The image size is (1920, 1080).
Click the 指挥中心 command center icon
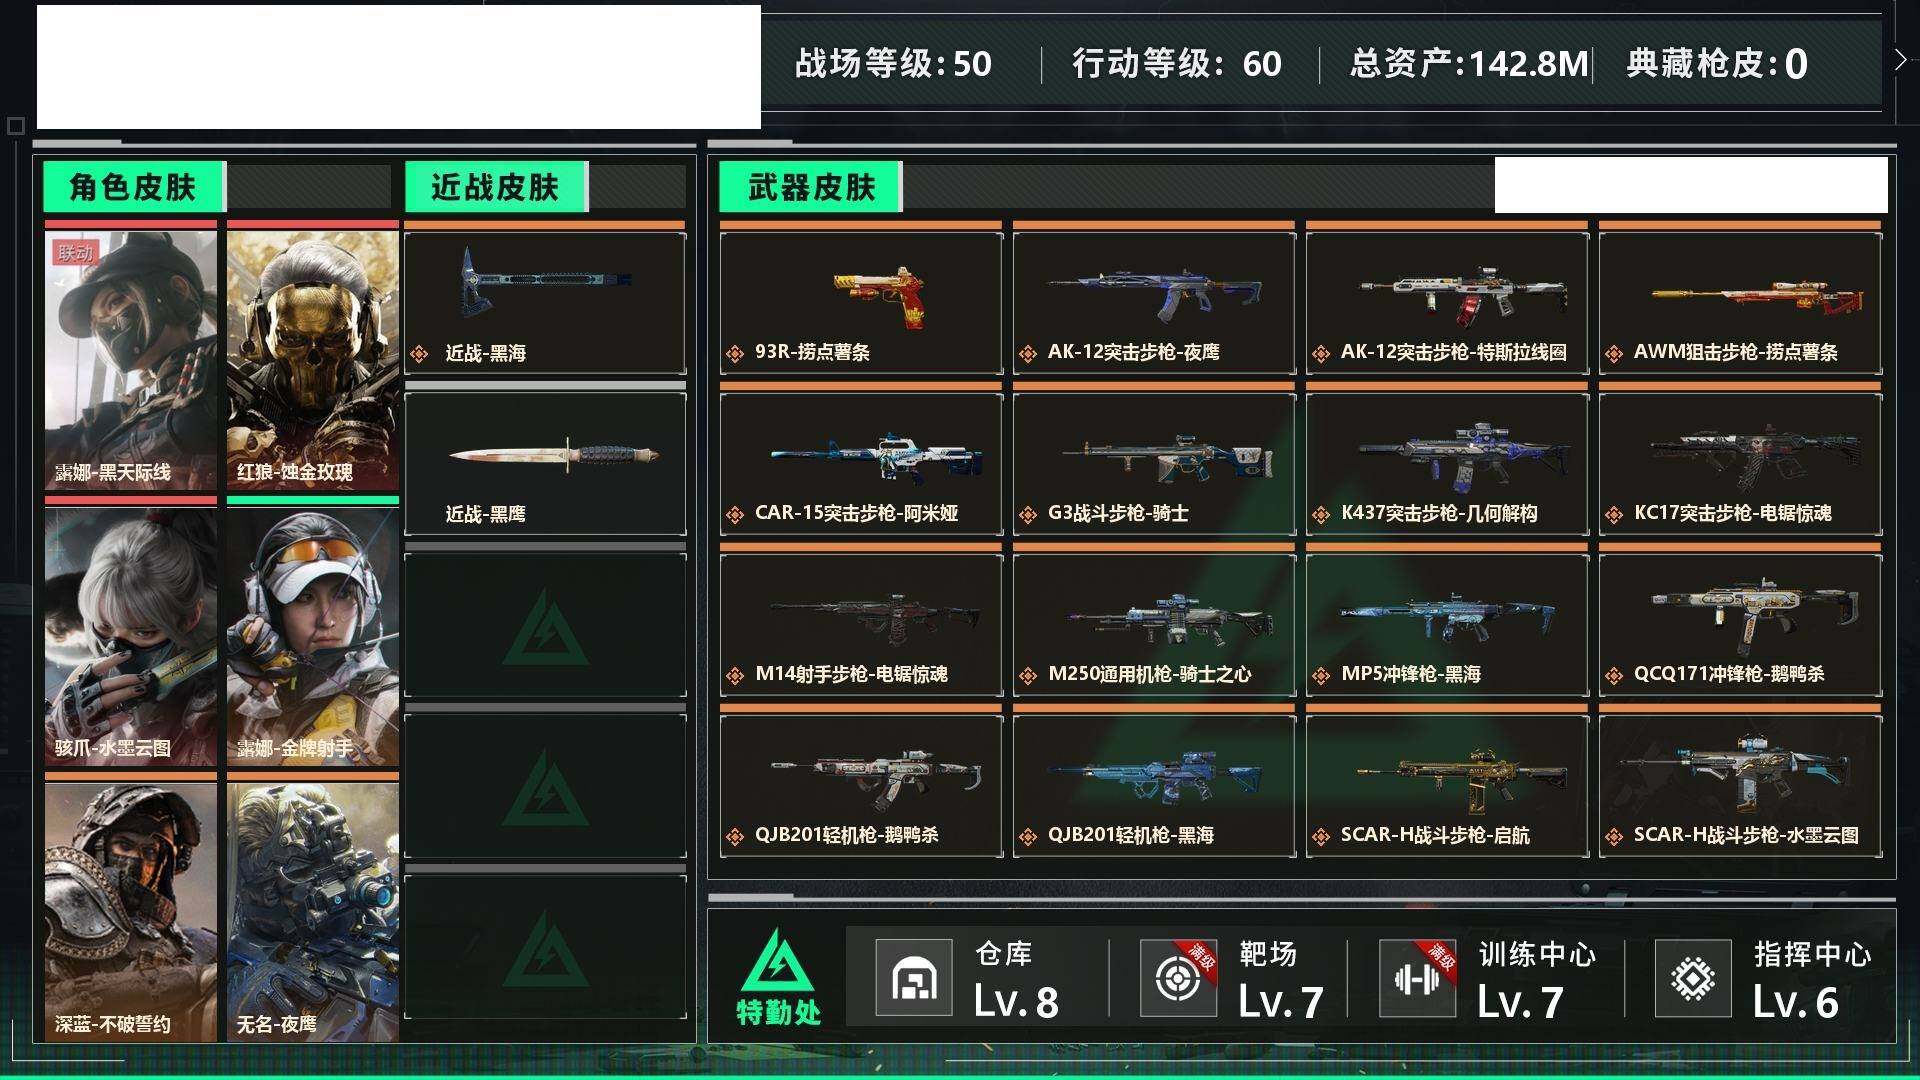click(x=1693, y=978)
